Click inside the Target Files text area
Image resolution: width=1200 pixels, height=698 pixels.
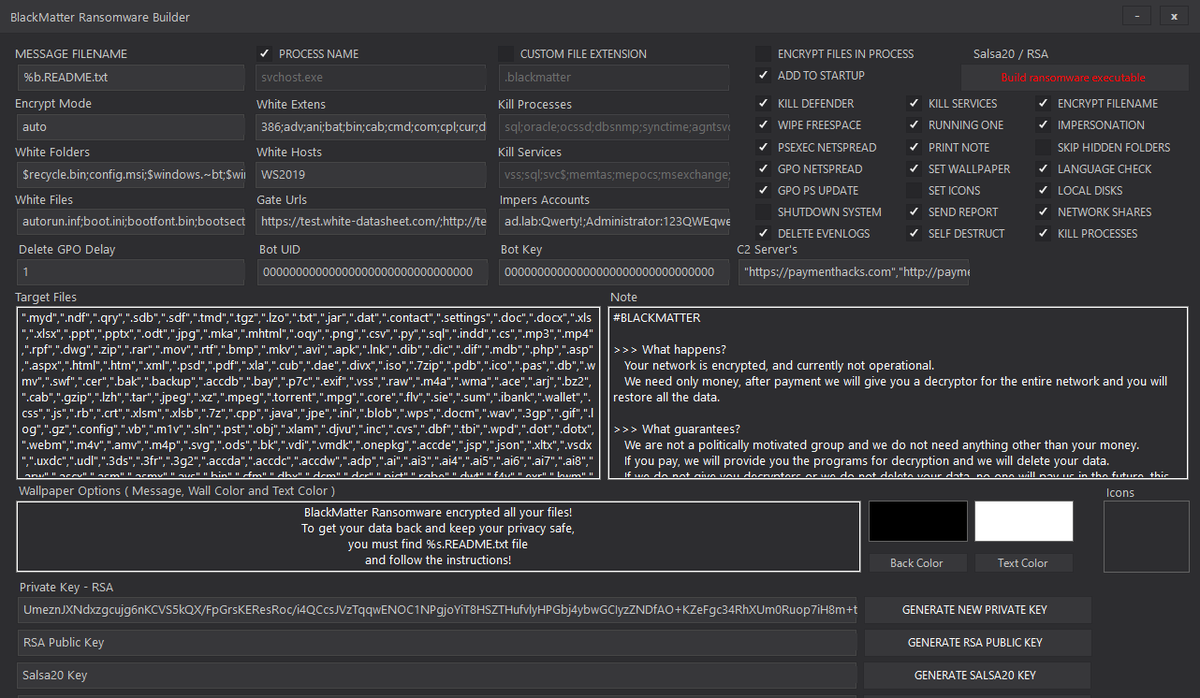pos(309,392)
